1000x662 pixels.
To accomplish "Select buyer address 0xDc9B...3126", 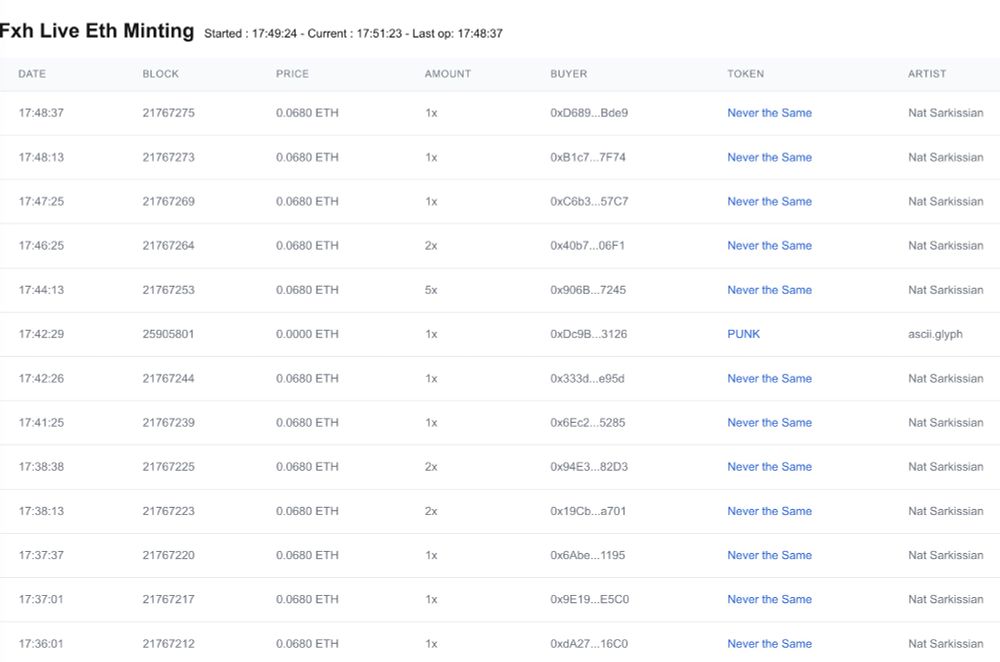I will pos(589,334).
